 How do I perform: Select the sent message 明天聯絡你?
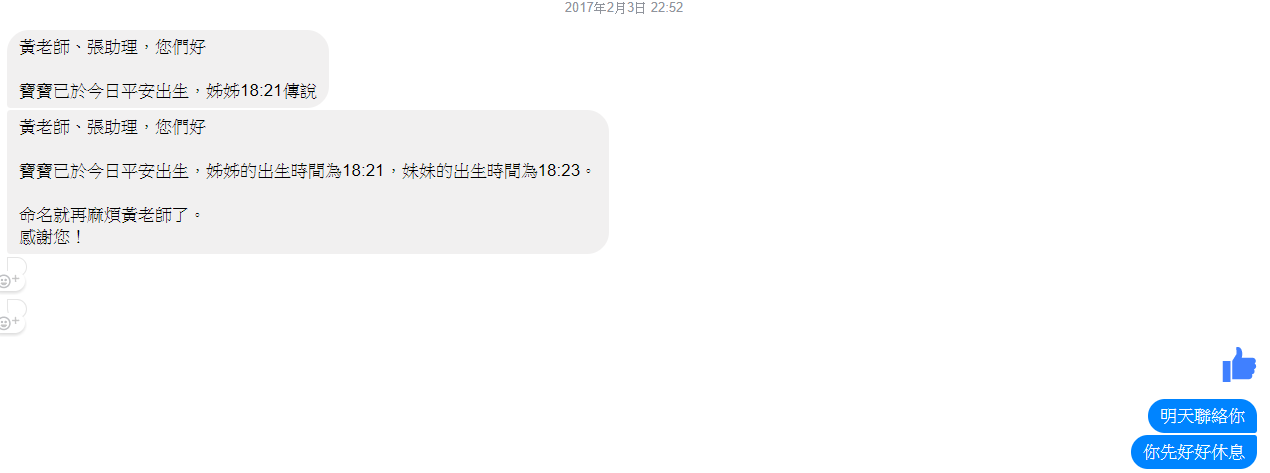(x=1202, y=416)
